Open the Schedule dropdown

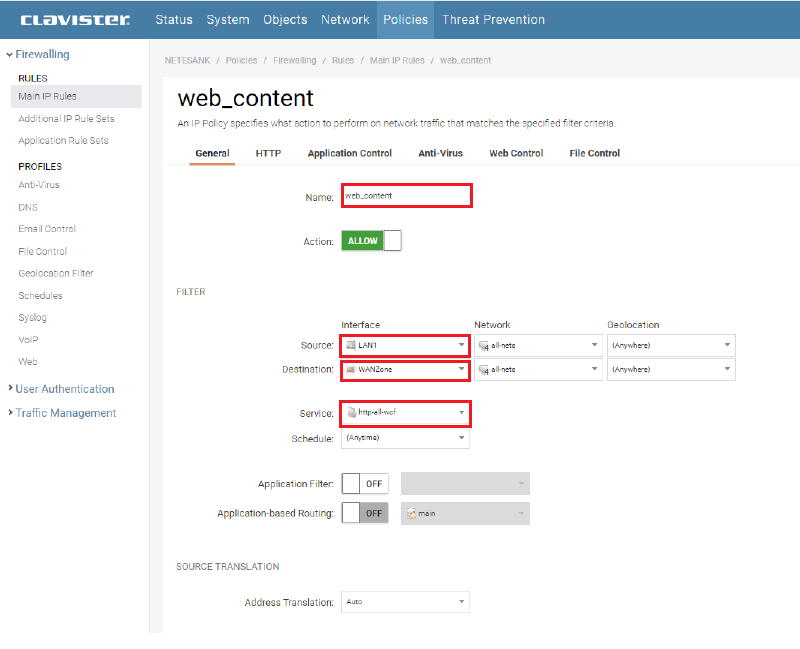coord(405,438)
